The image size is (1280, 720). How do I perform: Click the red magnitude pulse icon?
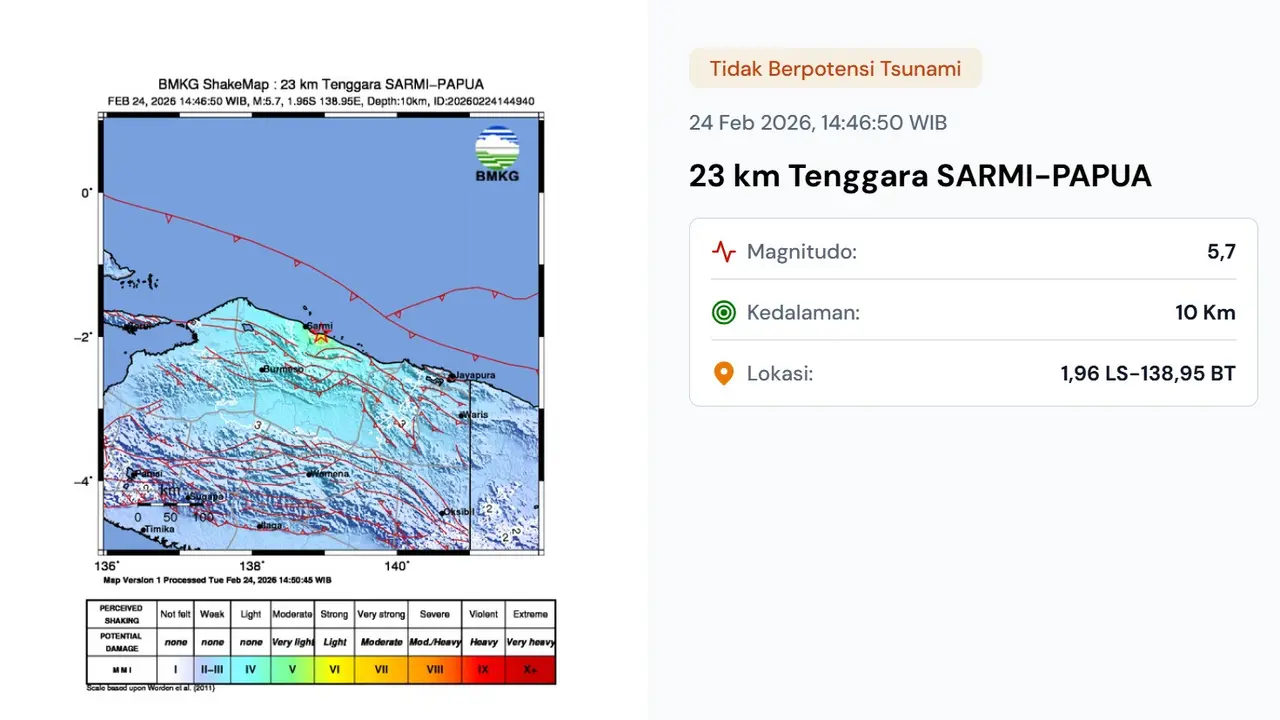click(724, 252)
